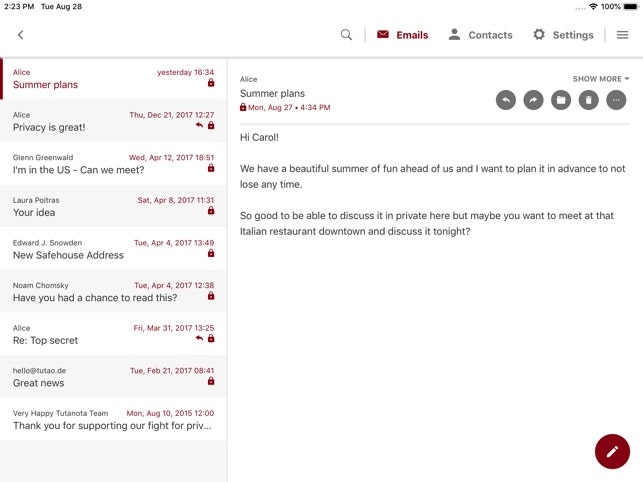This screenshot has height=482, width=643.
Task: Switch to the Emails tab
Action: coord(402,35)
